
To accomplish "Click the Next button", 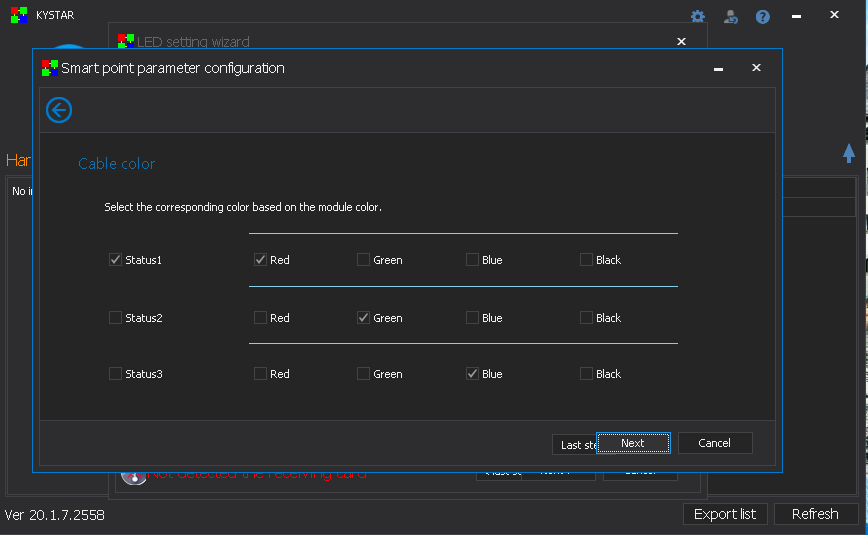I will (633, 443).
